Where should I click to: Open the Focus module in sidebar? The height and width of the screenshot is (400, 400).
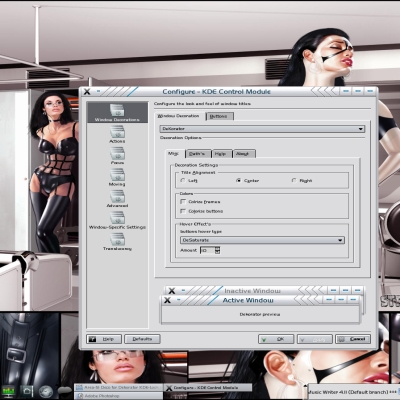pos(117,156)
